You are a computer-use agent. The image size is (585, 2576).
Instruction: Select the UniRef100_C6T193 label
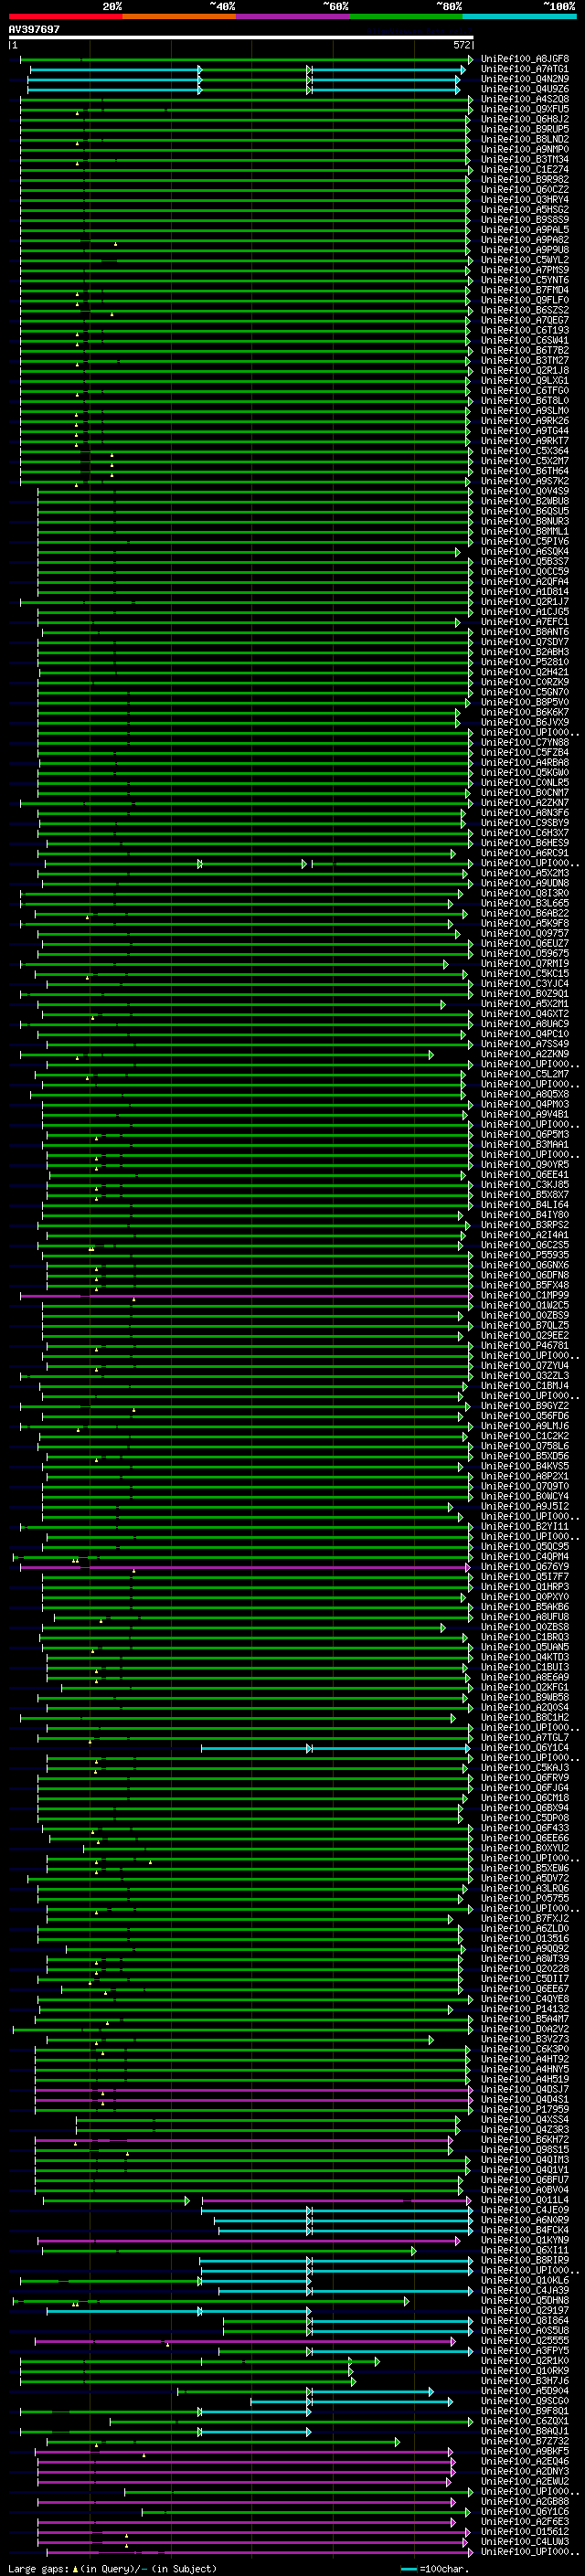pos(525,330)
